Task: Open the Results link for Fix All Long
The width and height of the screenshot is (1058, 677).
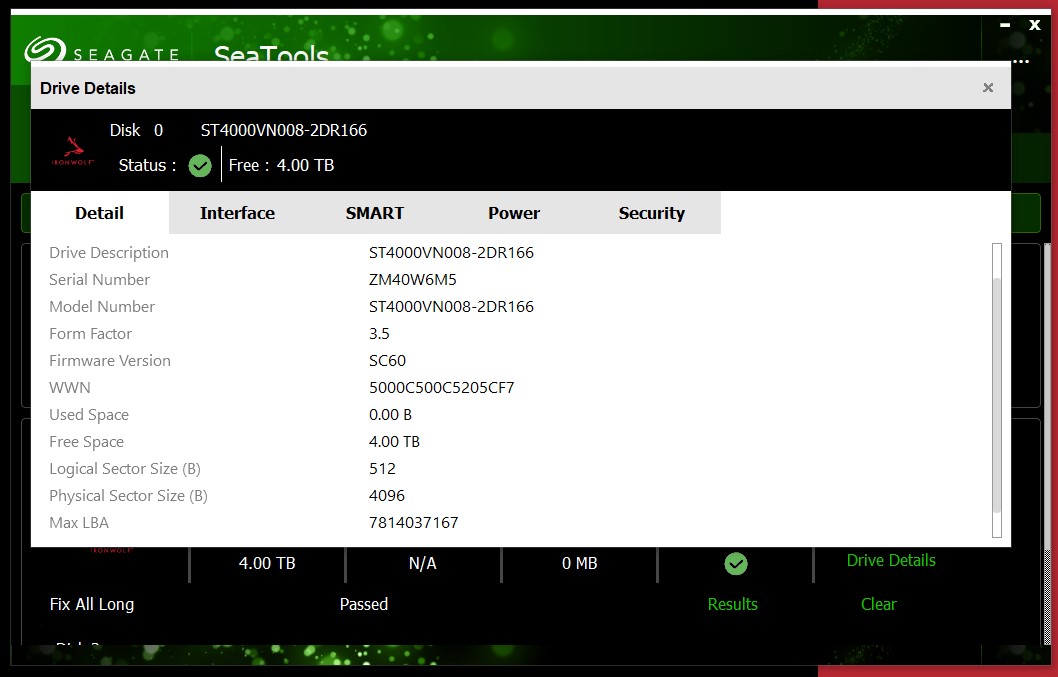Action: [x=732, y=604]
